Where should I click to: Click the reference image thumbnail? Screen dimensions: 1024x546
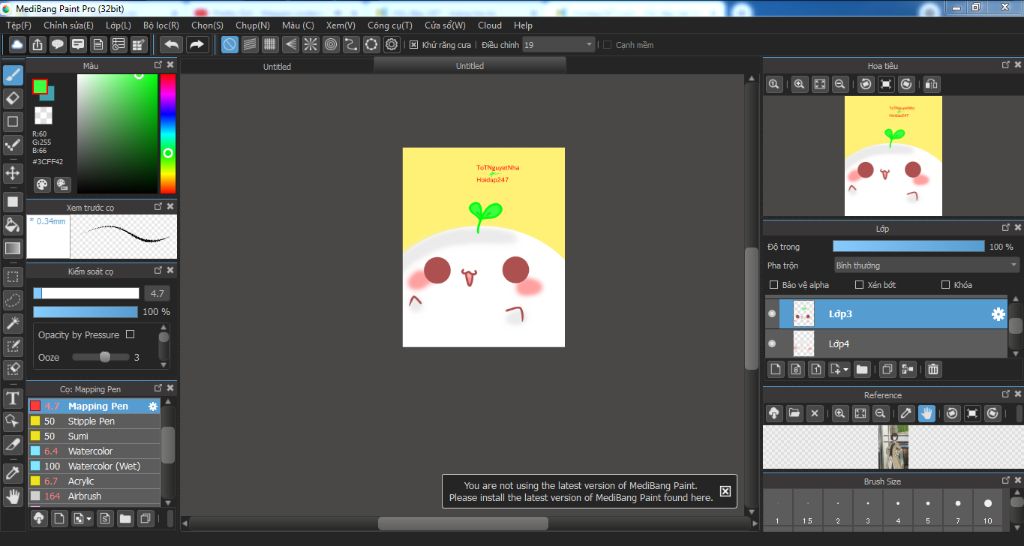(893, 447)
